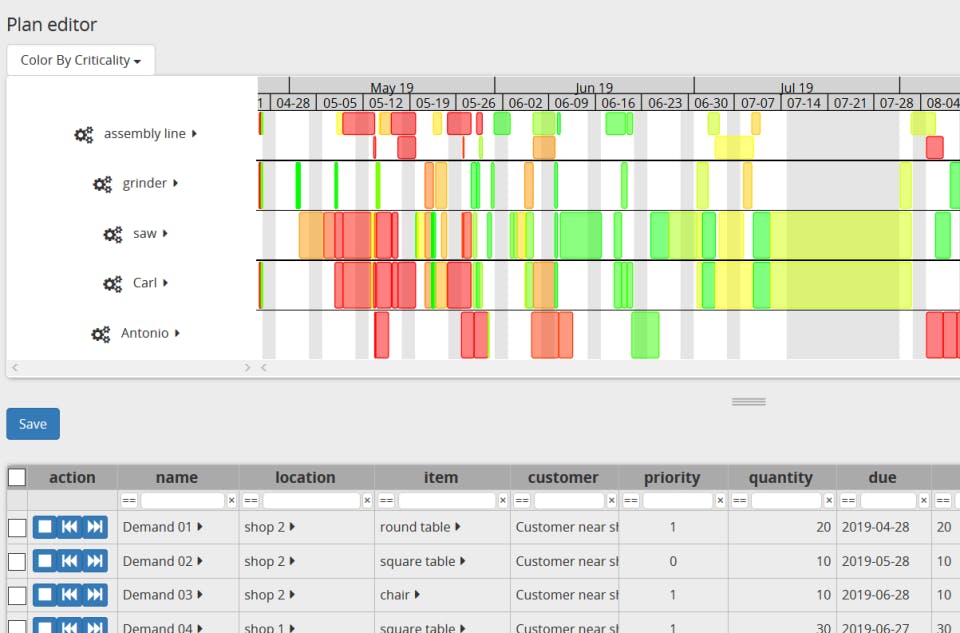Screen dimensions: 960x633
Task: Click the gears icon next to grinder
Action: click(102, 184)
